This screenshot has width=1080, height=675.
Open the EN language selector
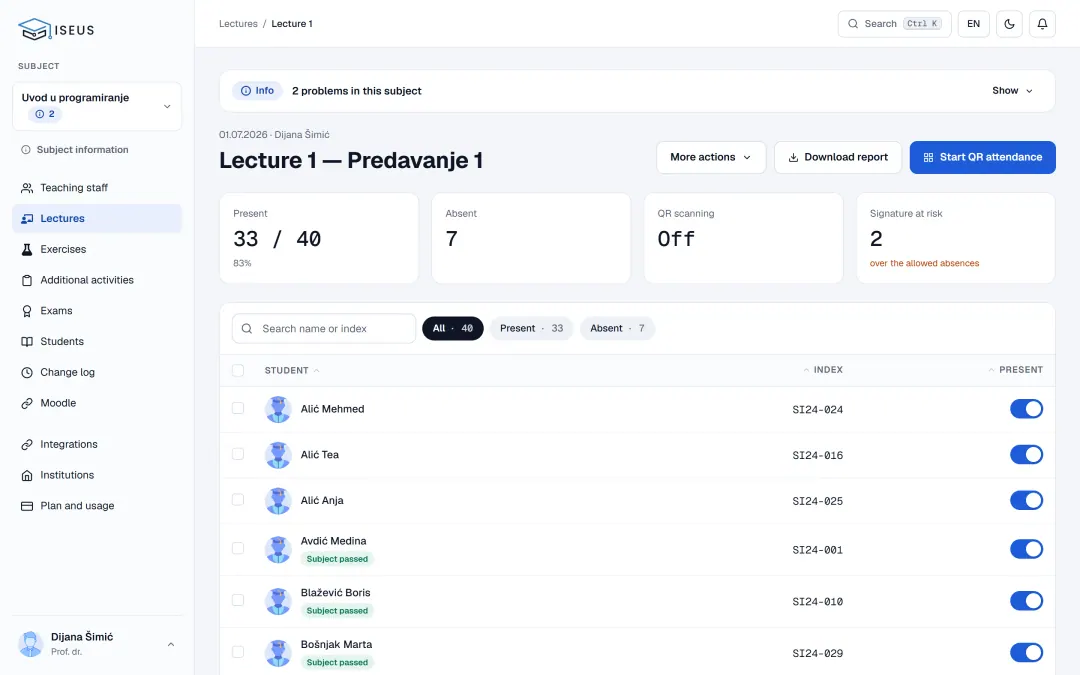point(973,24)
